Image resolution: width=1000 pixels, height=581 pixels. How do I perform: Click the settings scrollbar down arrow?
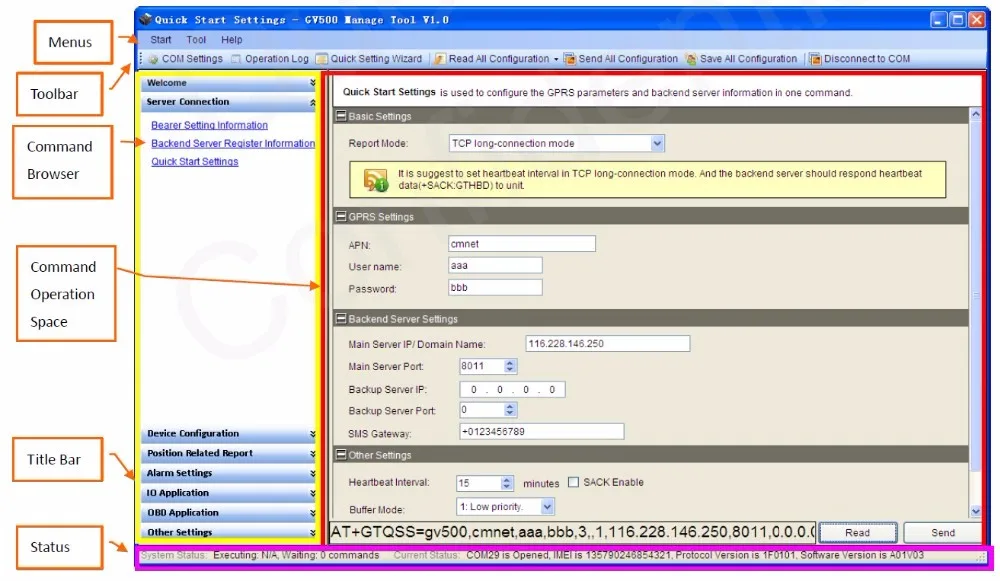975,511
